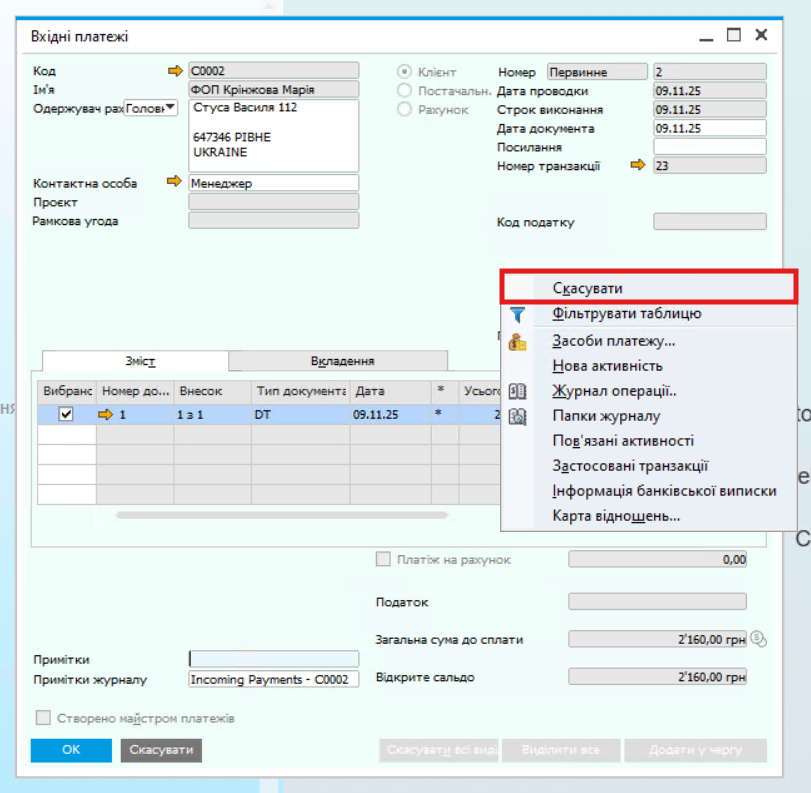Screen dimensions: 811x793
Task: Click the transaction number link arrow beside 23
Action: coord(638,166)
